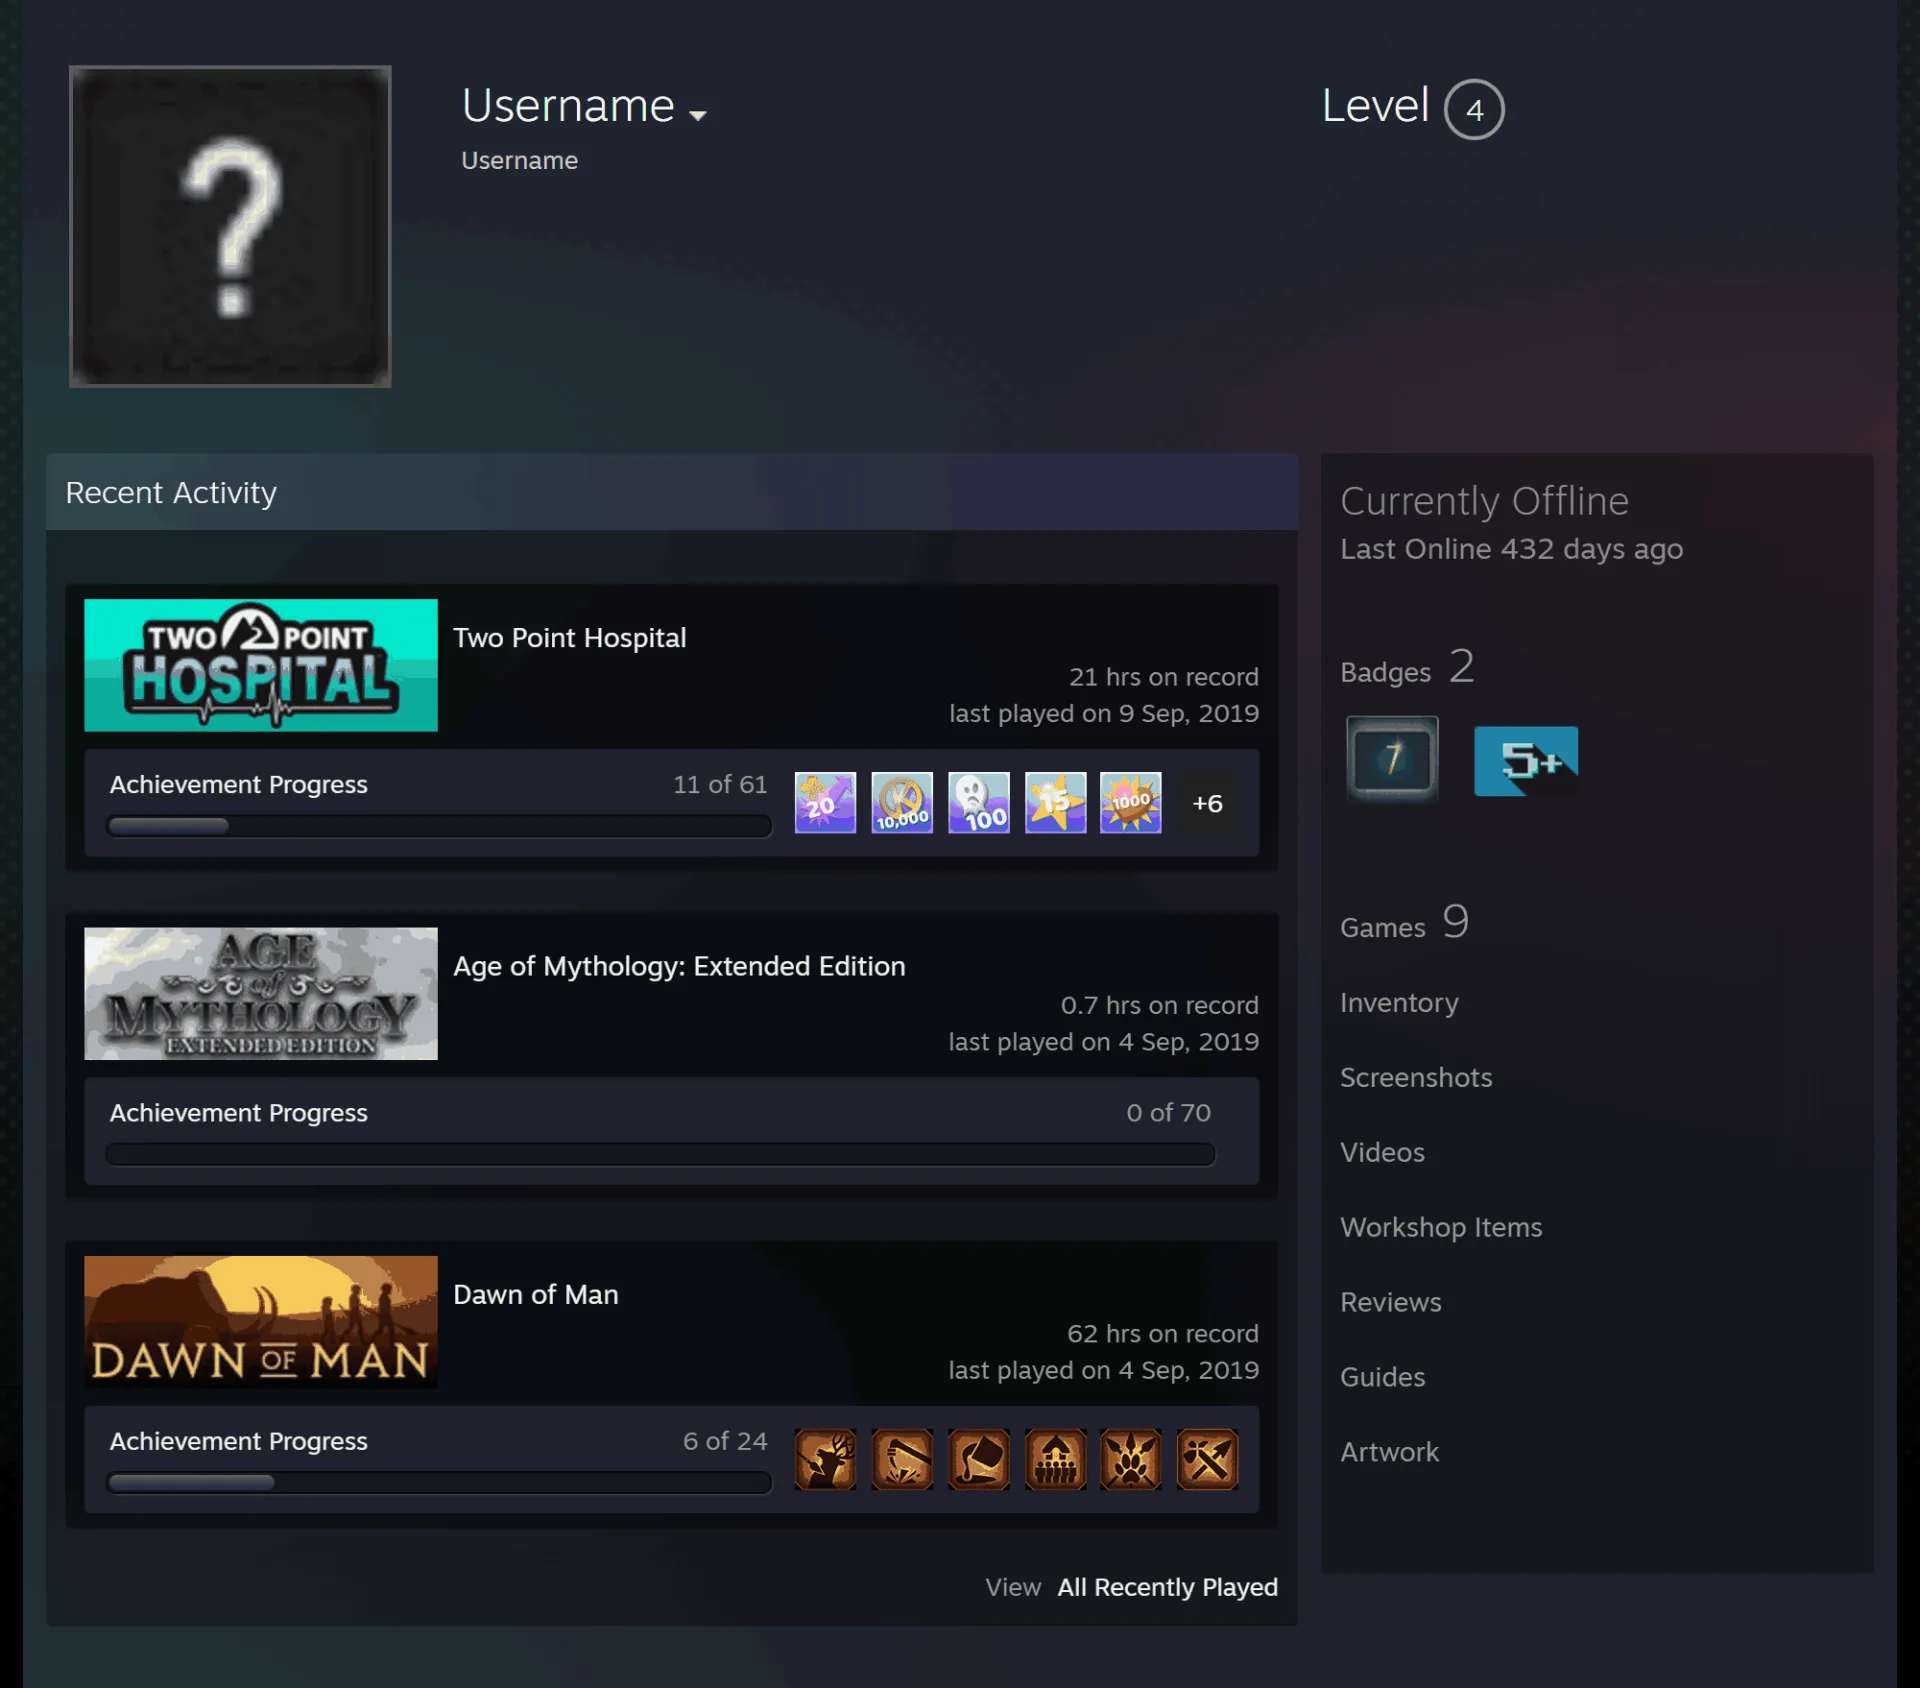The height and width of the screenshot is (1688, 1920).
Task: Click the star '15' achievement icon
Action: coord(1055,802)
